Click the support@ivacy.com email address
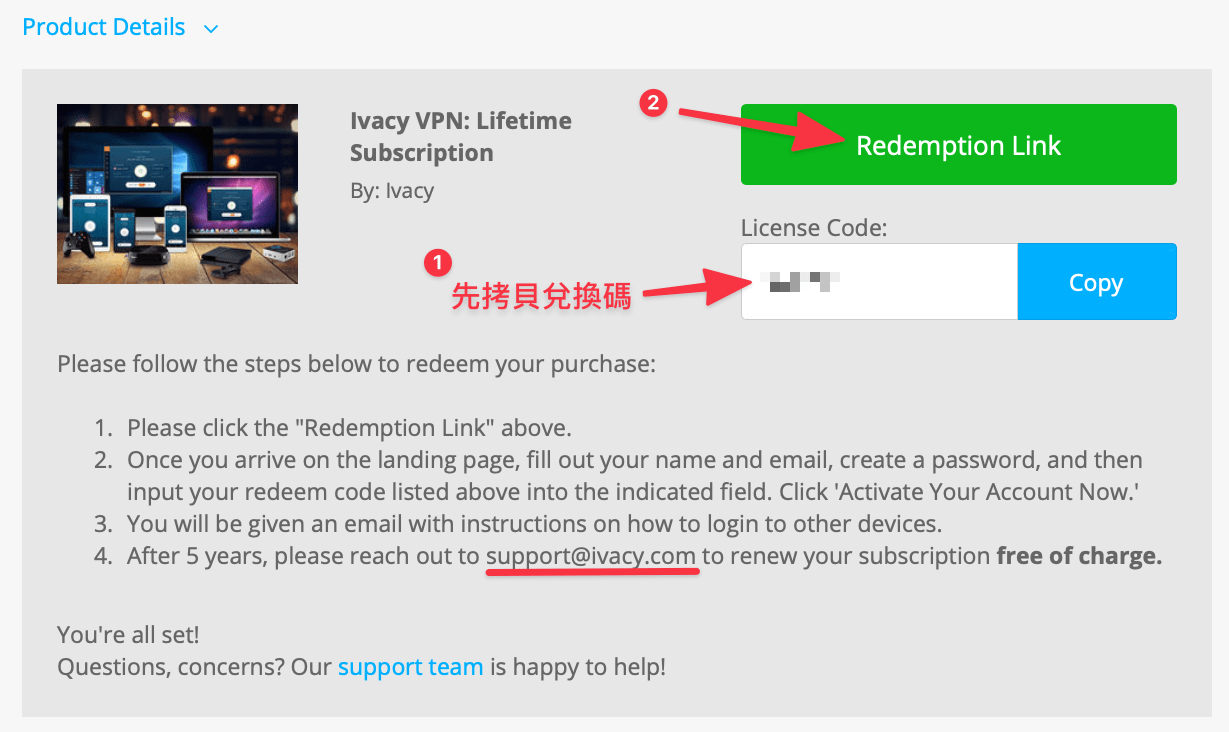Viewport: 1229px width, 732px height. [591, 556]
